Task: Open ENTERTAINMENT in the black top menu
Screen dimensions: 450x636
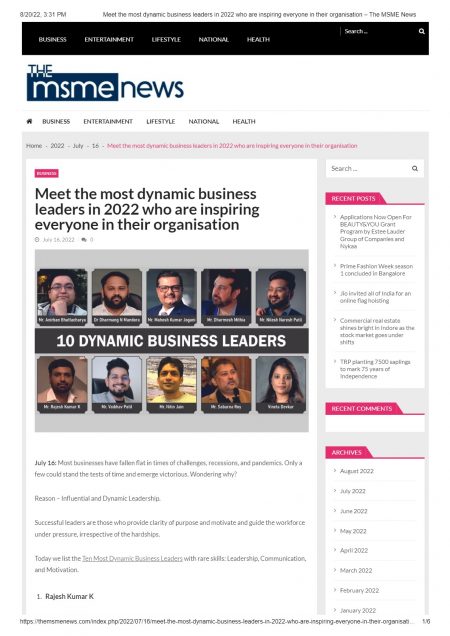Action: click(109, 39)
